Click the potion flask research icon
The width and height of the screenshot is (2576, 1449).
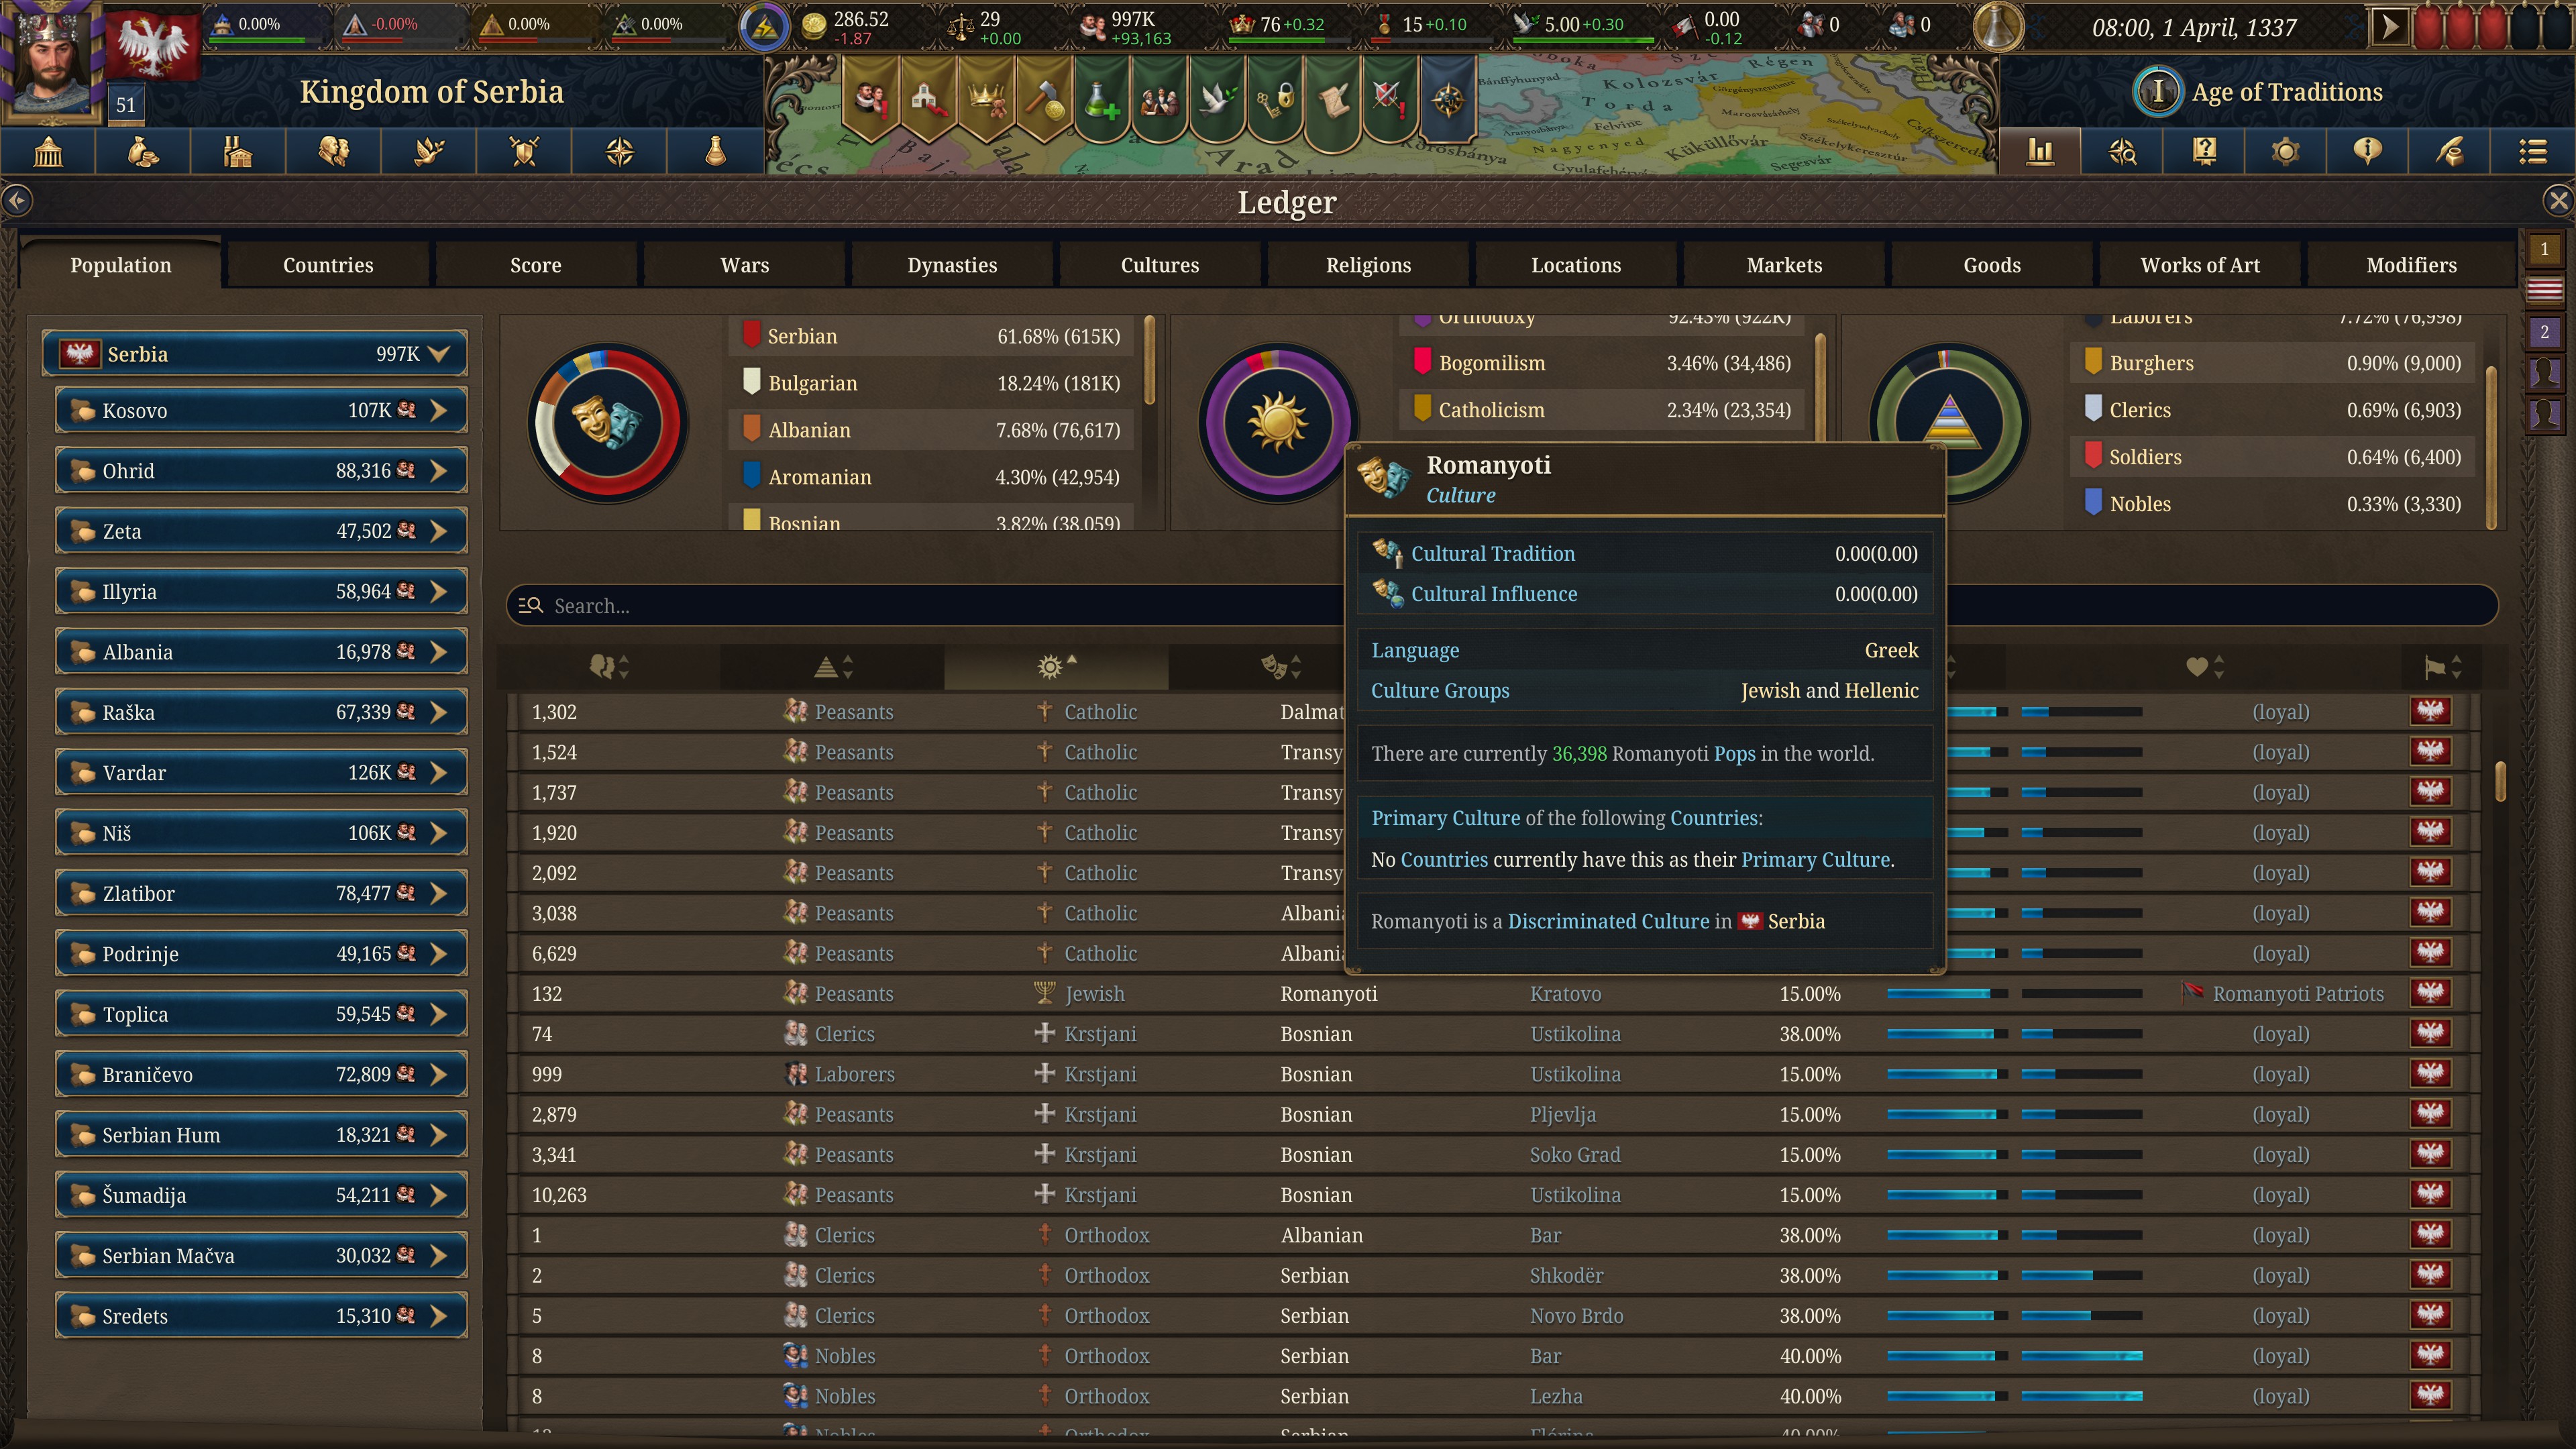coord(715,152)
